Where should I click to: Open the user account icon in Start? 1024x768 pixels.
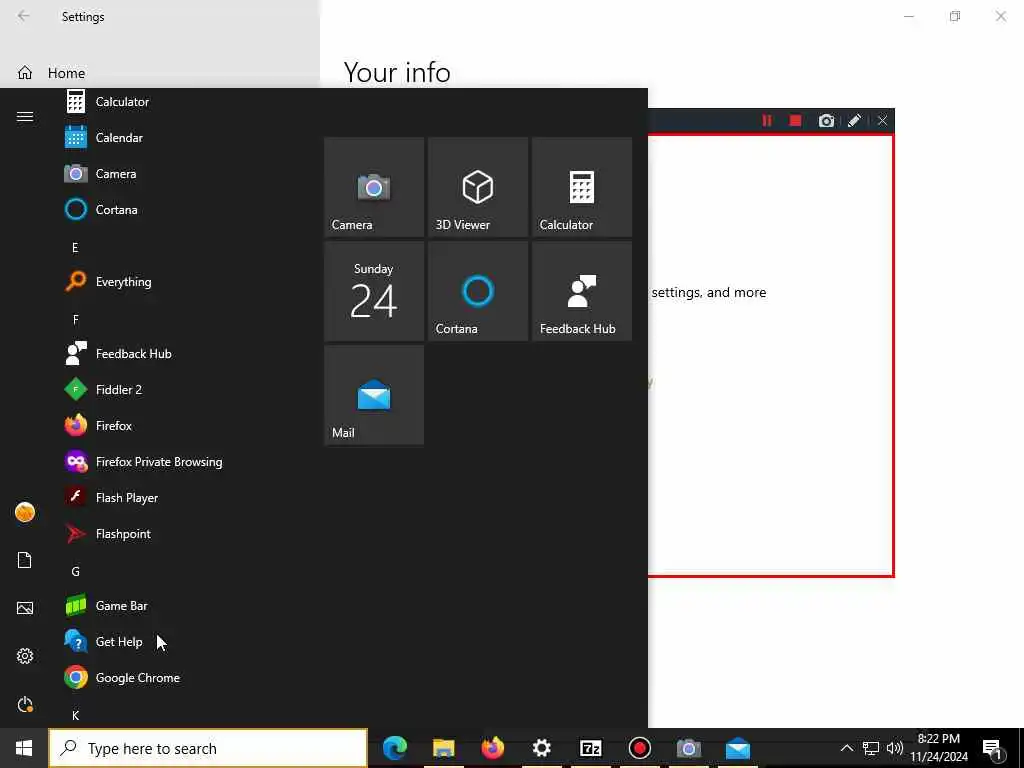[x=25, y=512]
